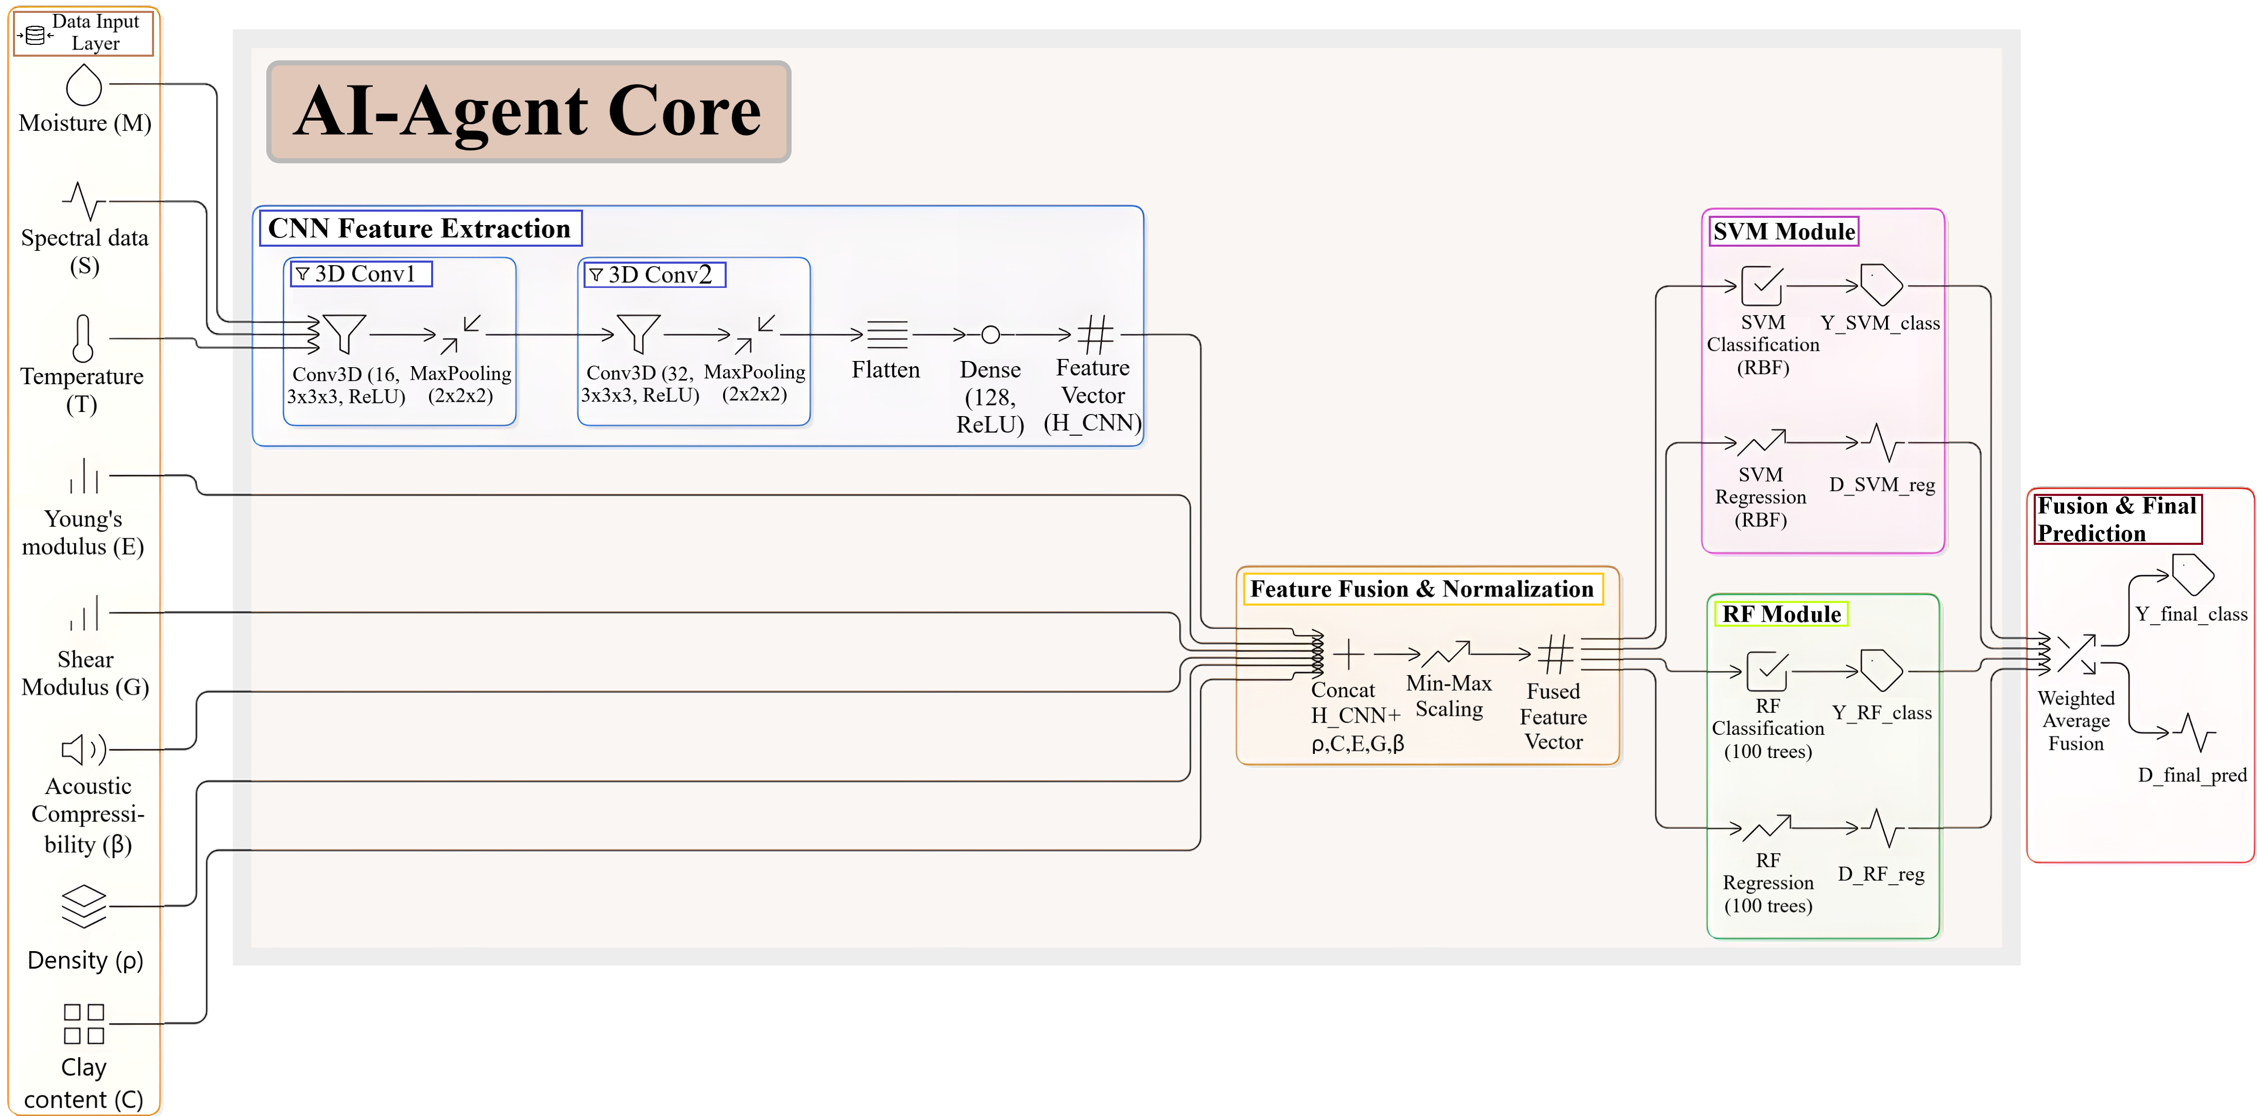Viewport: 2257px width, 1116px height.
Task: Click the 'Feature Vector (H_CNN)' text label
Action: 1093,396
